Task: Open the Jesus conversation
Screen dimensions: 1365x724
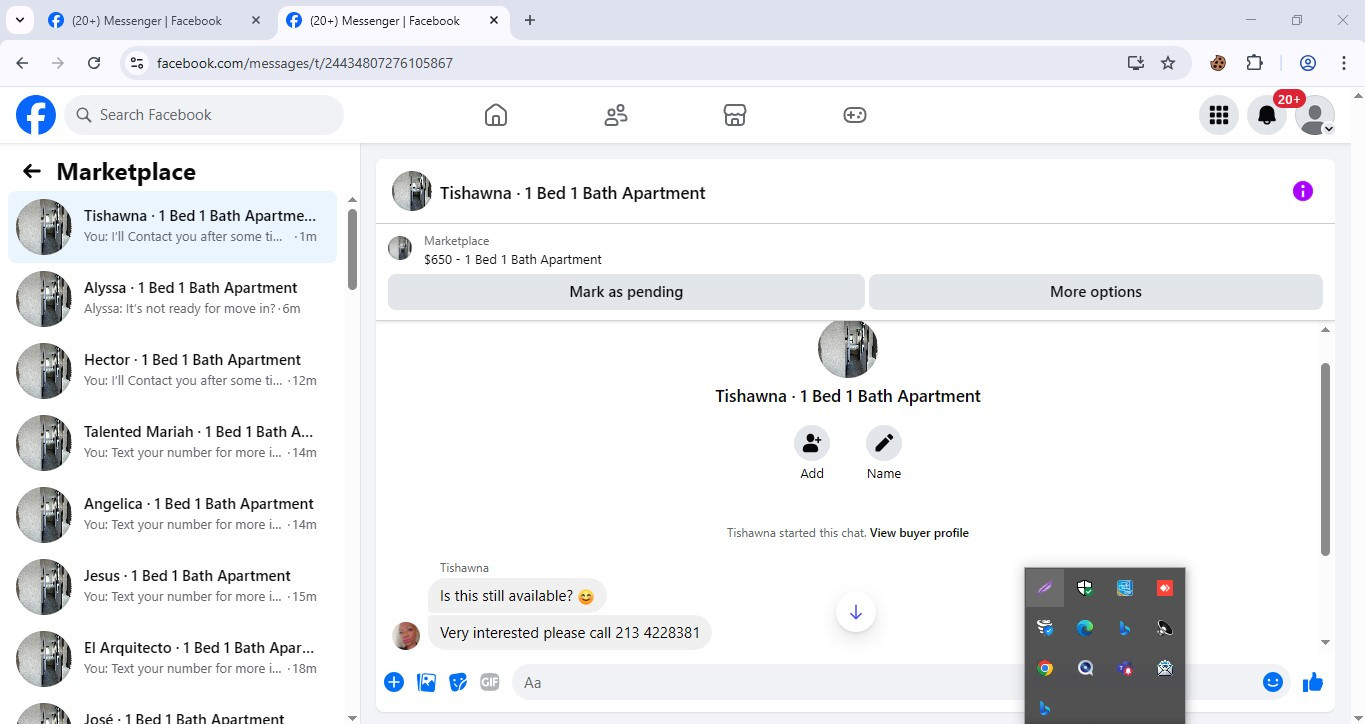Action: [172, 587]
